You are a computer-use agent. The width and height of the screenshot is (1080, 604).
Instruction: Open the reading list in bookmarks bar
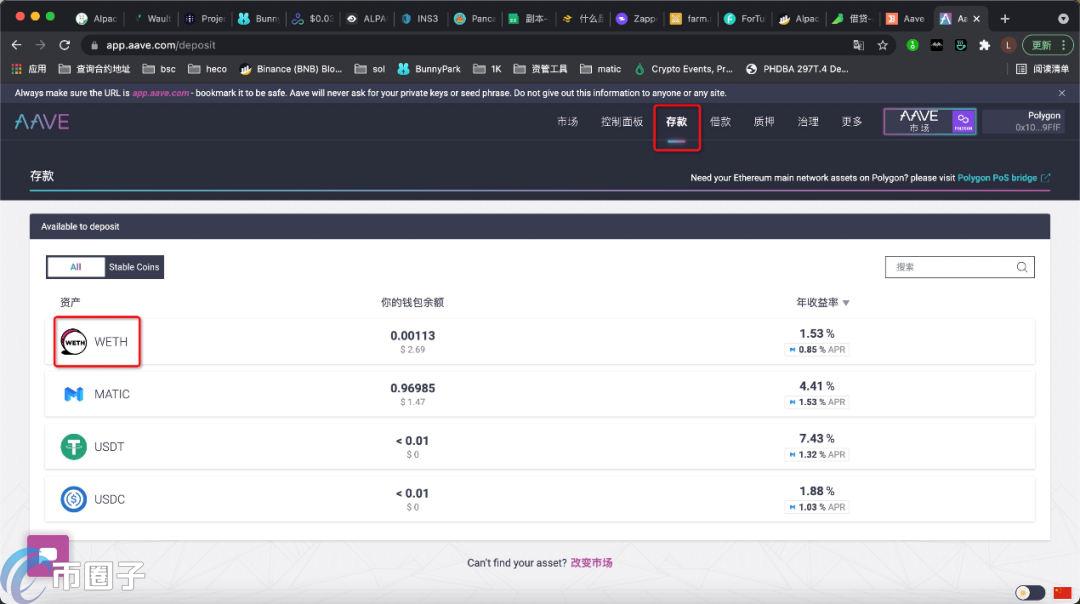pos(1042,69)
